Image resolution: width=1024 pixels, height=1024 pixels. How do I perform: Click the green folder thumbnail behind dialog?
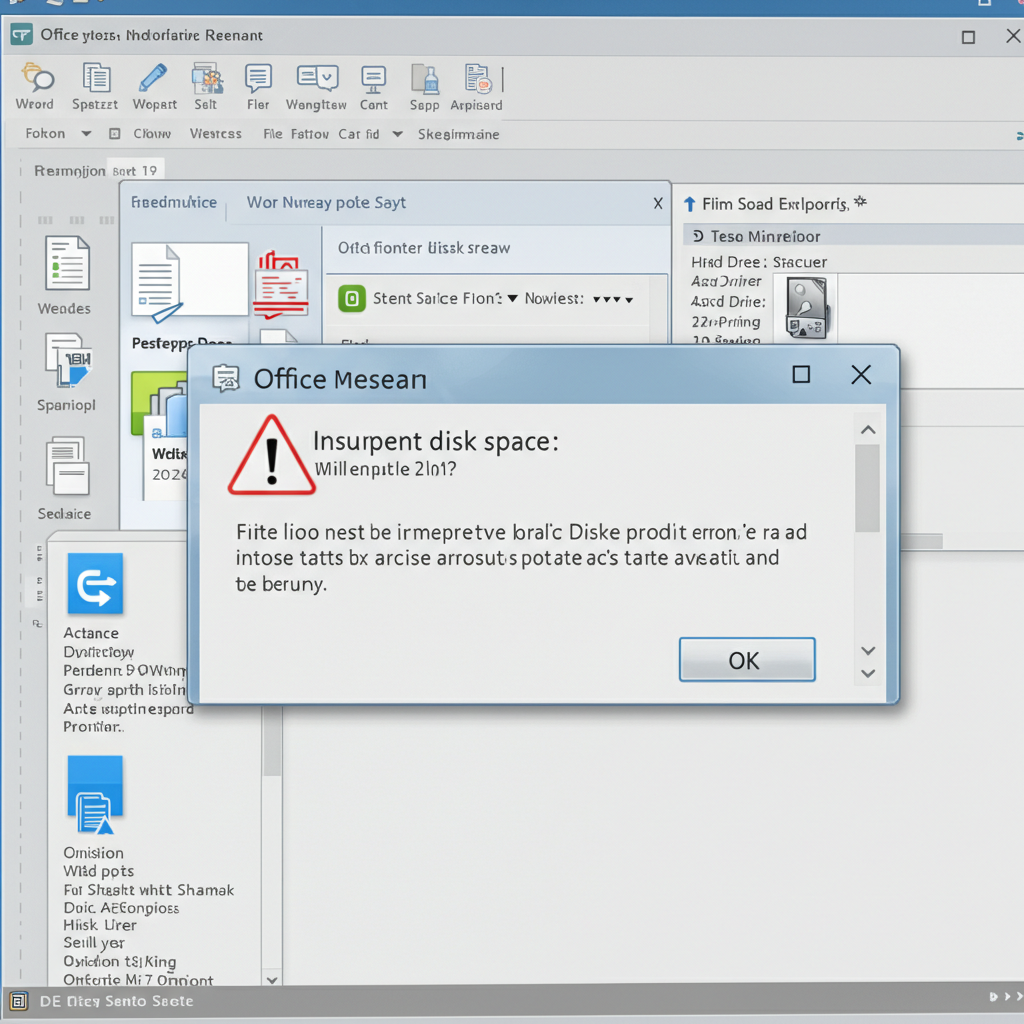[159, 403]
